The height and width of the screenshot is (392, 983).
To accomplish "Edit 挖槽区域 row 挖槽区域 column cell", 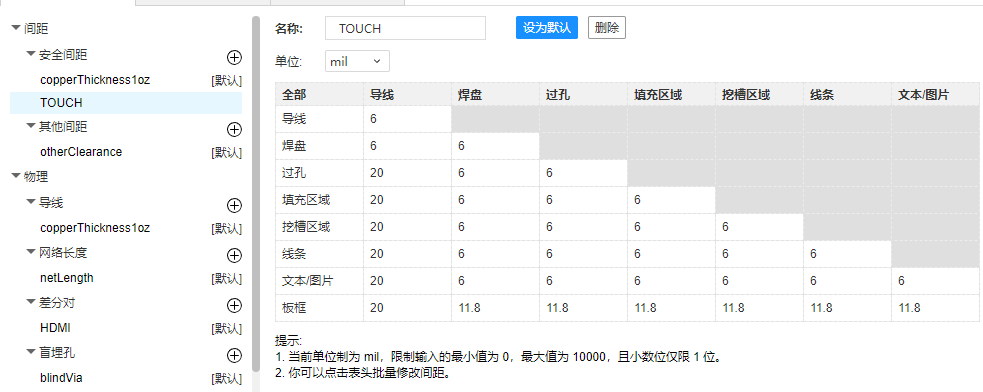I will pyautogui.click(x=759, y=227).
